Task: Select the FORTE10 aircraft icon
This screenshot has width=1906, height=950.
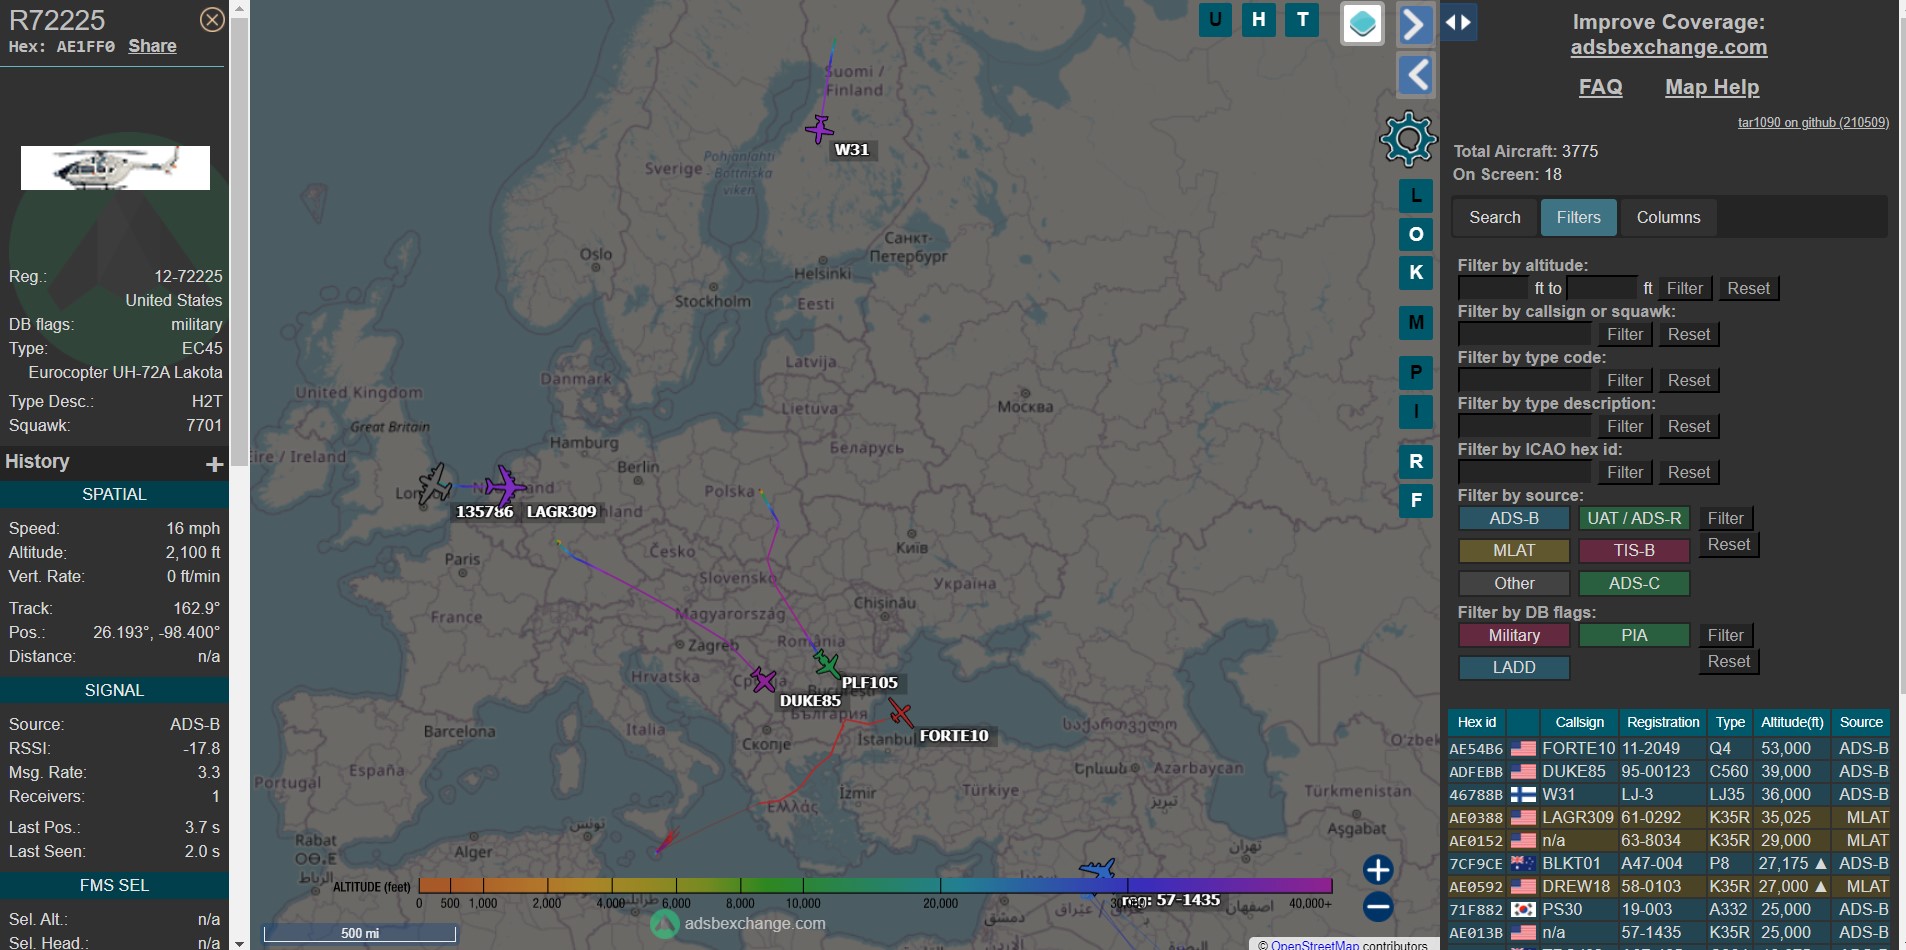Action: tap(900, 713)
